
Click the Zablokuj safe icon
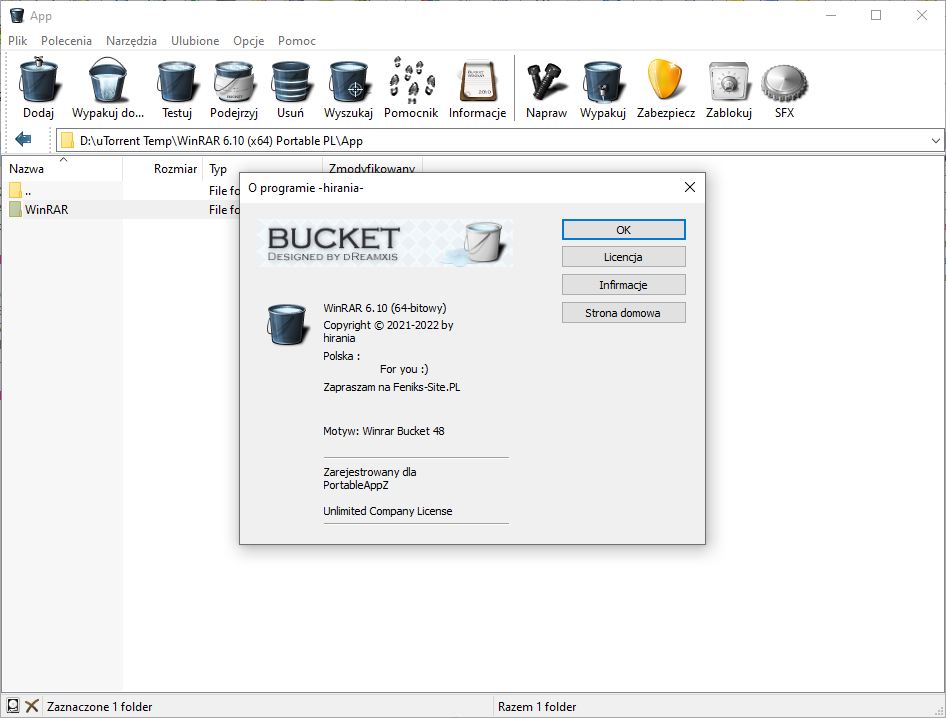pos(729,81)
